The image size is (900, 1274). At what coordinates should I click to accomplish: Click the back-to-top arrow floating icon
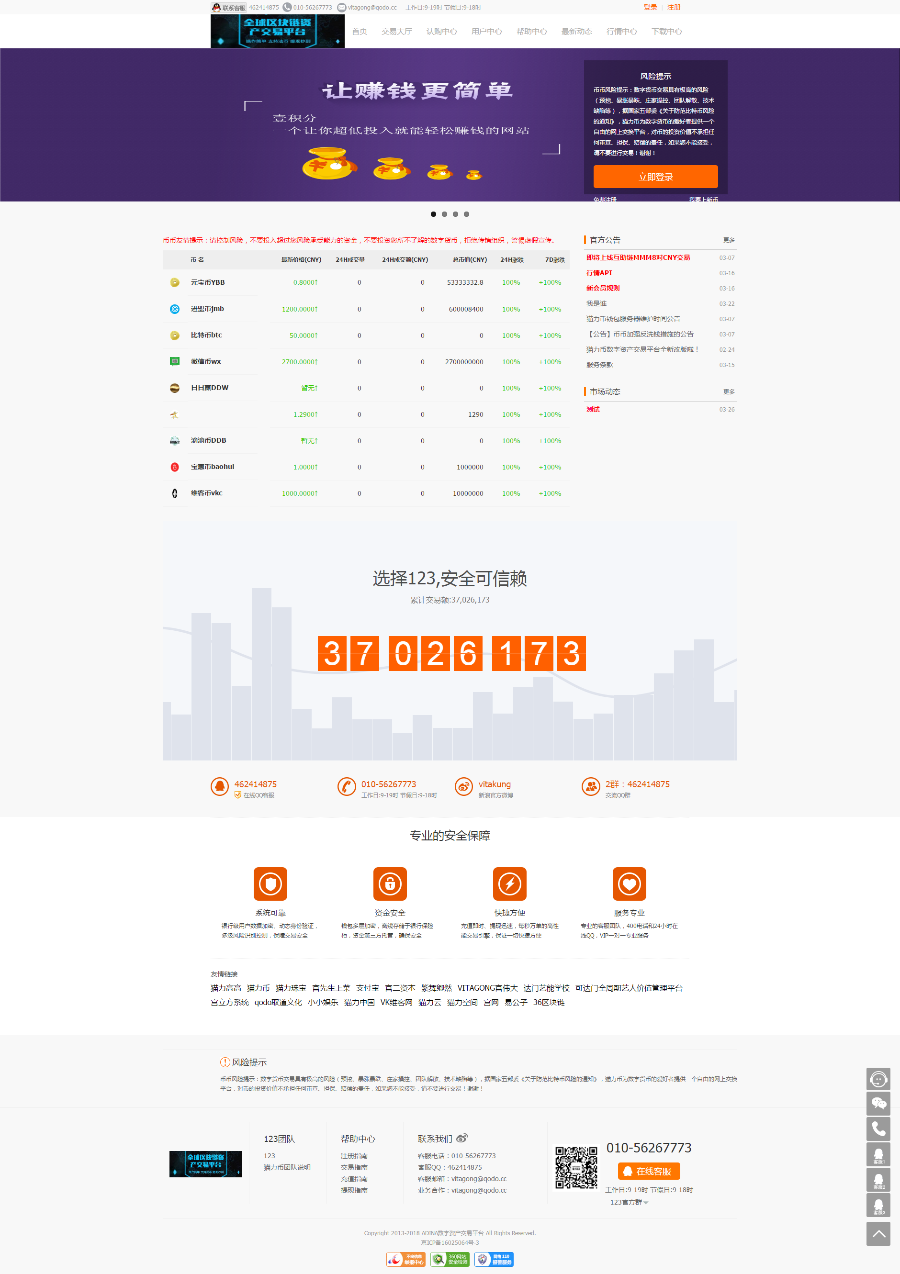pyautogui.click(x=878, y=1233)
